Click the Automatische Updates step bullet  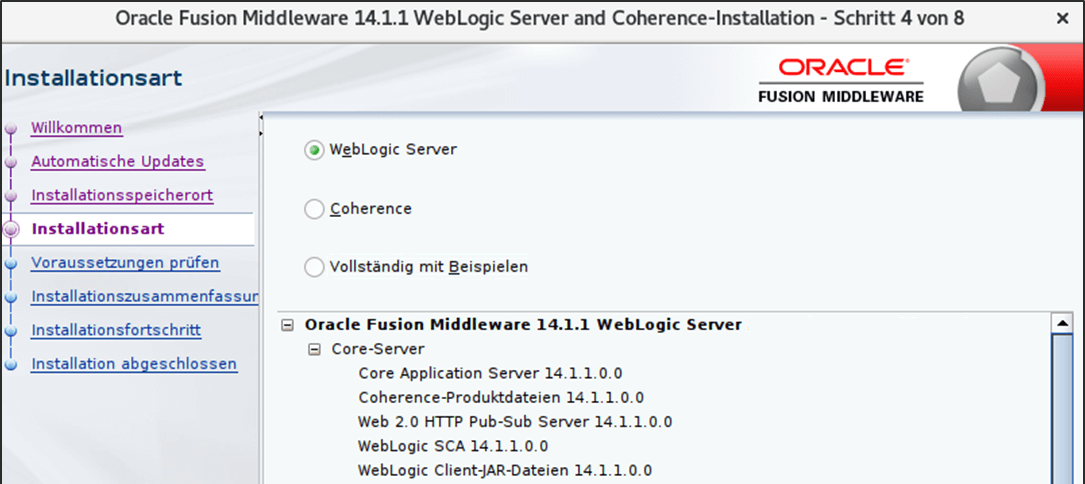pos(10,163)
